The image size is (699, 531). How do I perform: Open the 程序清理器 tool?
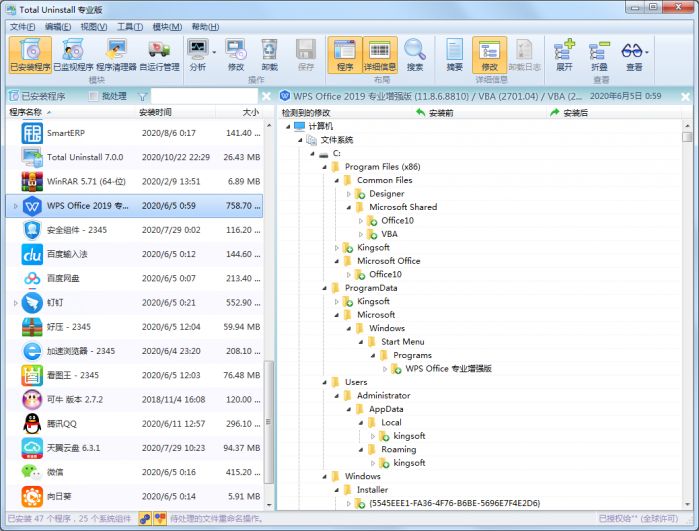116,54
